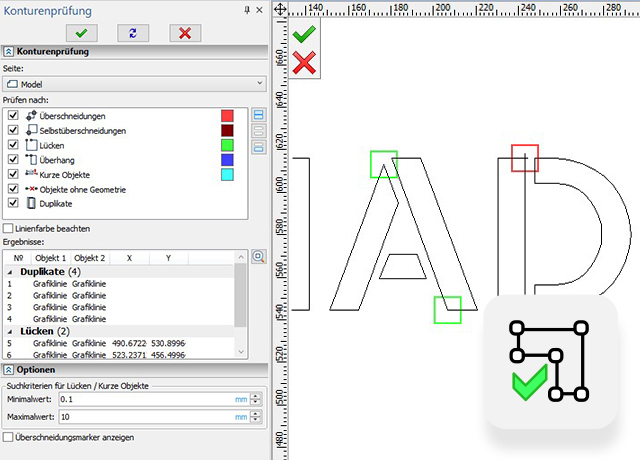Click the Duplikate icon

(x=31, y=203)
